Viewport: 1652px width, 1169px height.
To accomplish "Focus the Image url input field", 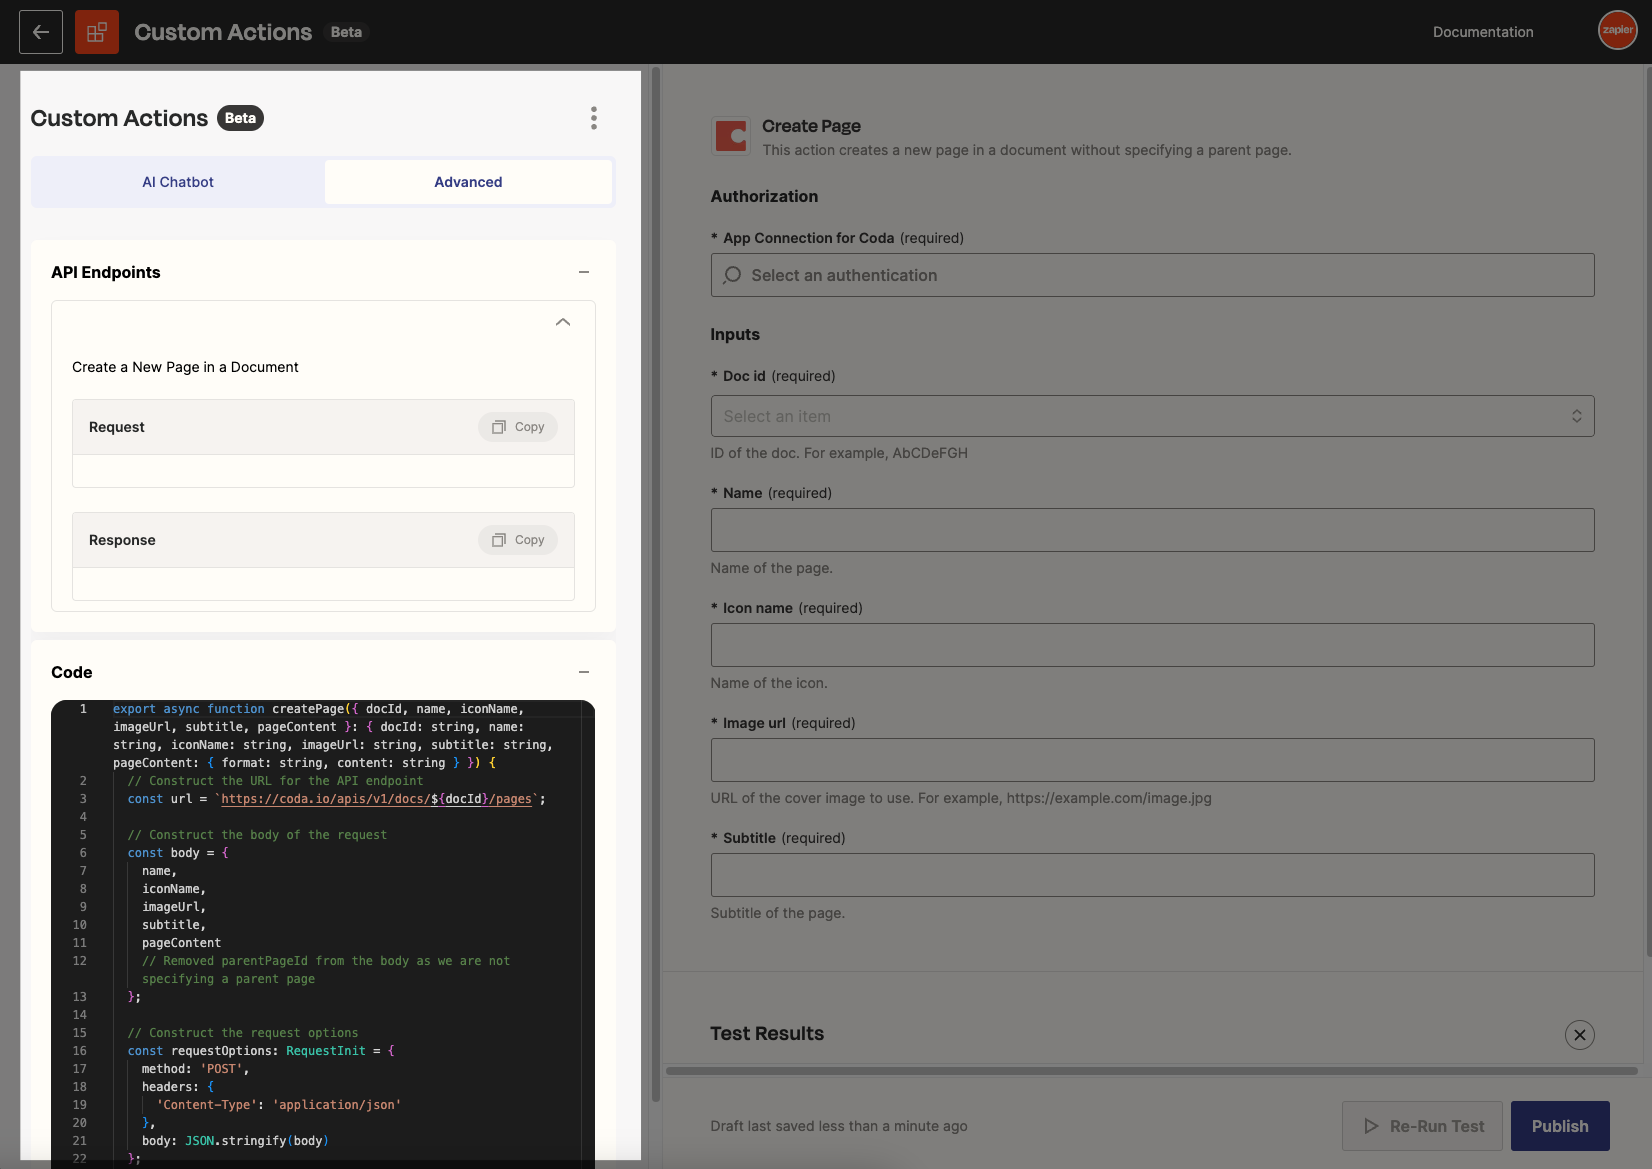I will (x=1152, y=760).
